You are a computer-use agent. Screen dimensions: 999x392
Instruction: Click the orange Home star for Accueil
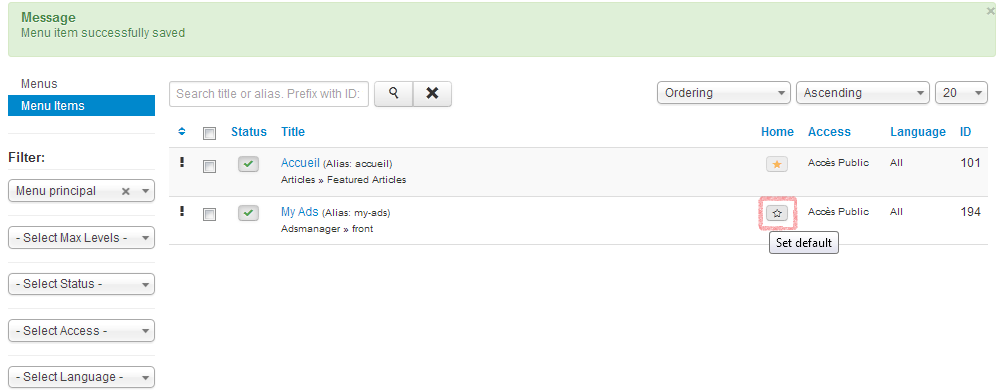pos(777,164)
